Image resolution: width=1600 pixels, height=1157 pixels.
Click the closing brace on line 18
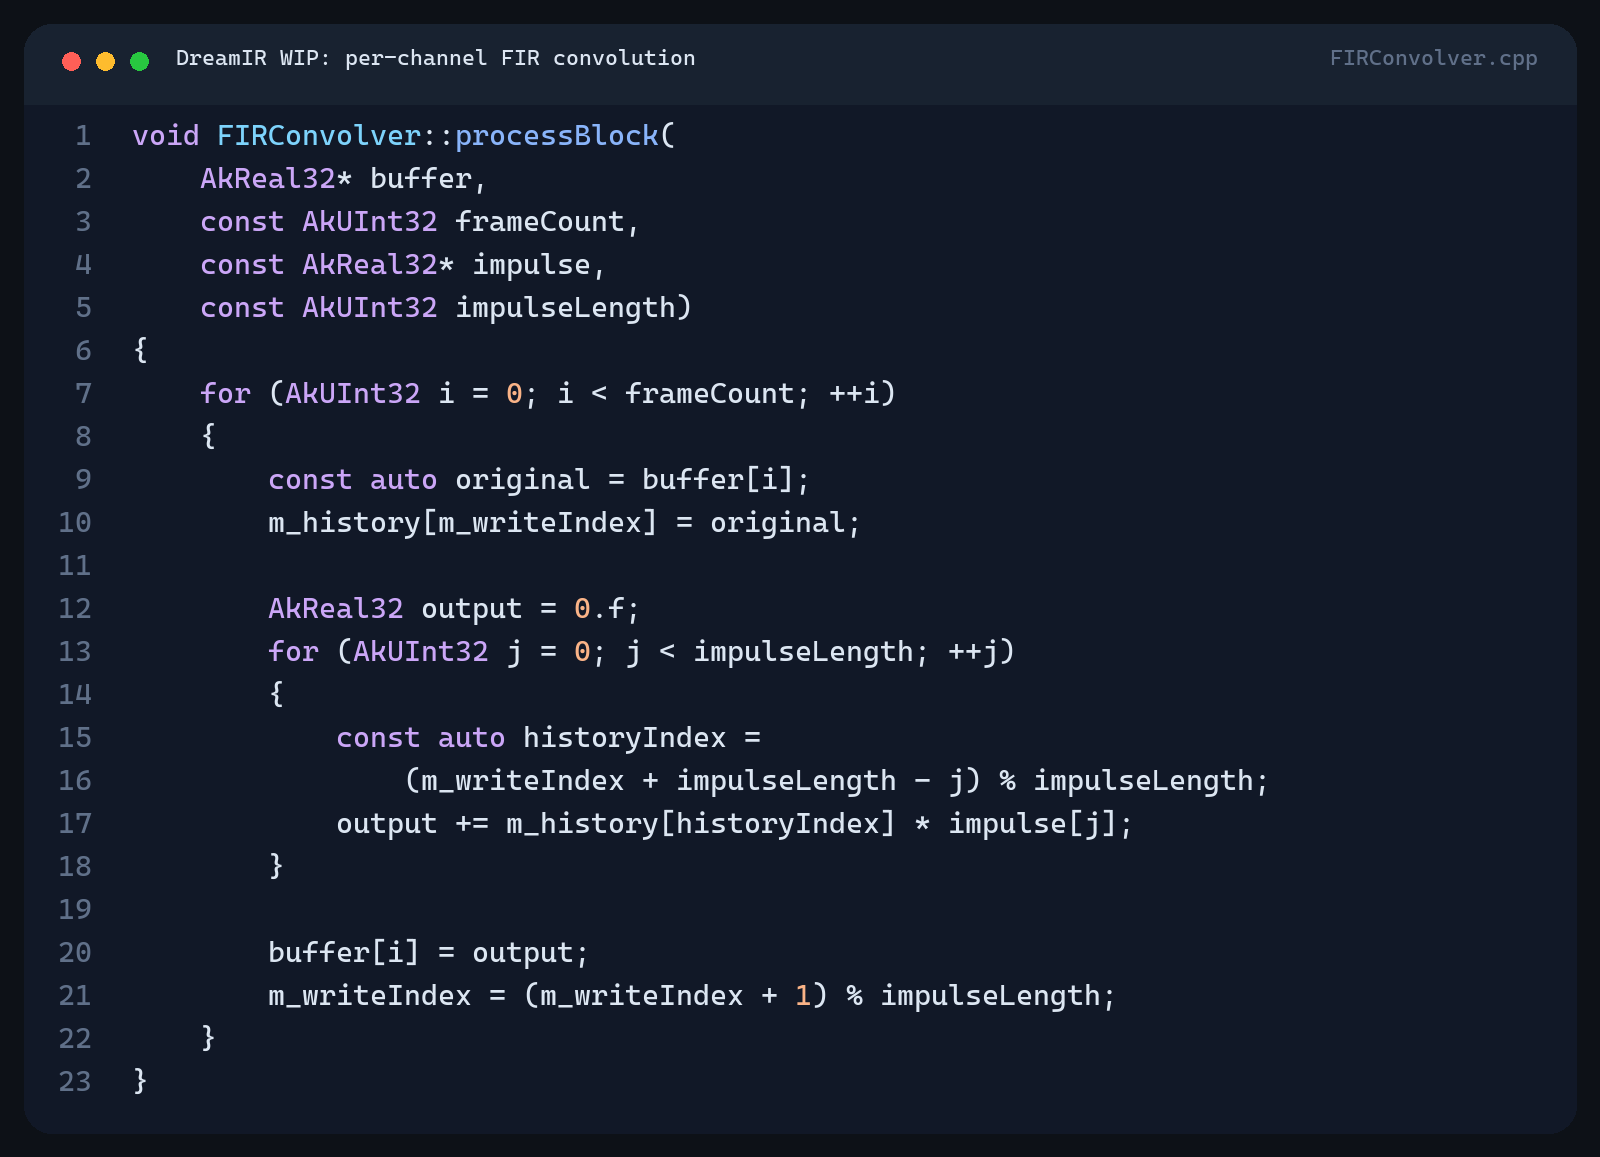pos(276,866)
